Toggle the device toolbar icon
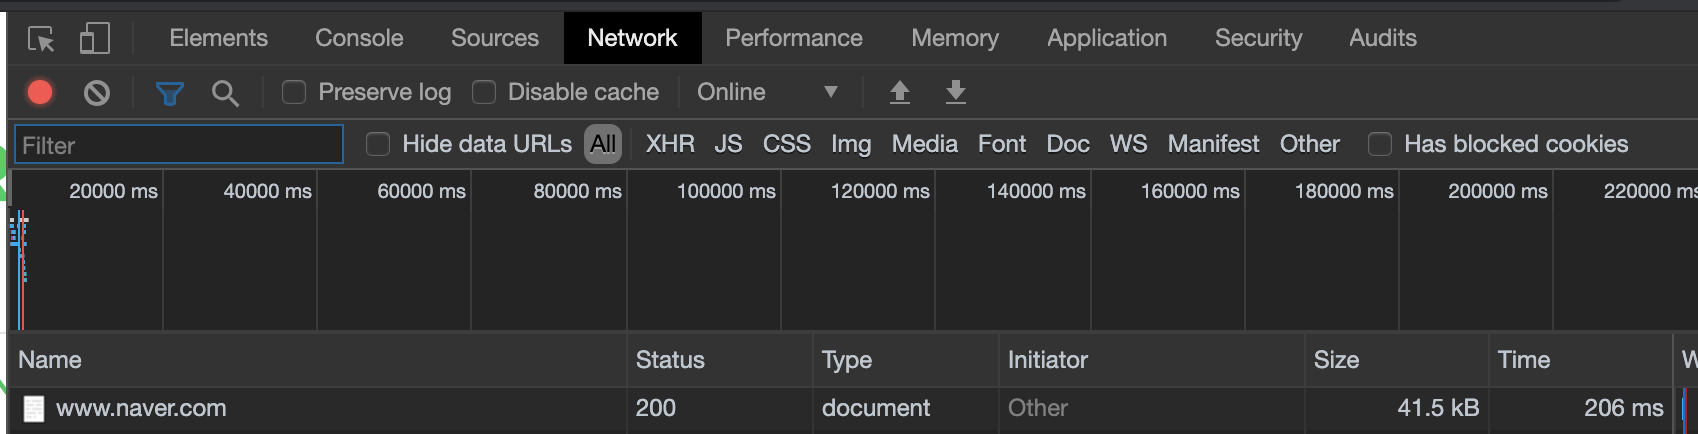1698x434 pixels. [x=94, y=39]
